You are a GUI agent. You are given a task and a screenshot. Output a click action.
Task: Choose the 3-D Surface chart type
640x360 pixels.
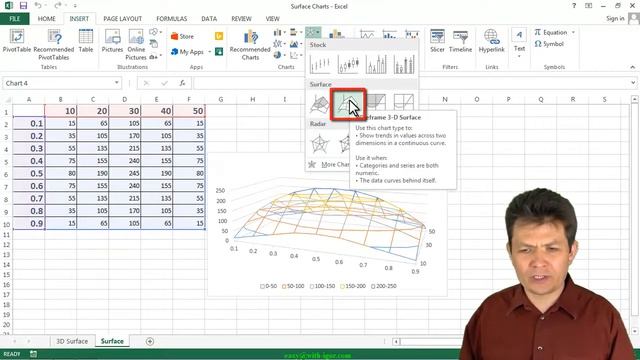tap(320, 104)
